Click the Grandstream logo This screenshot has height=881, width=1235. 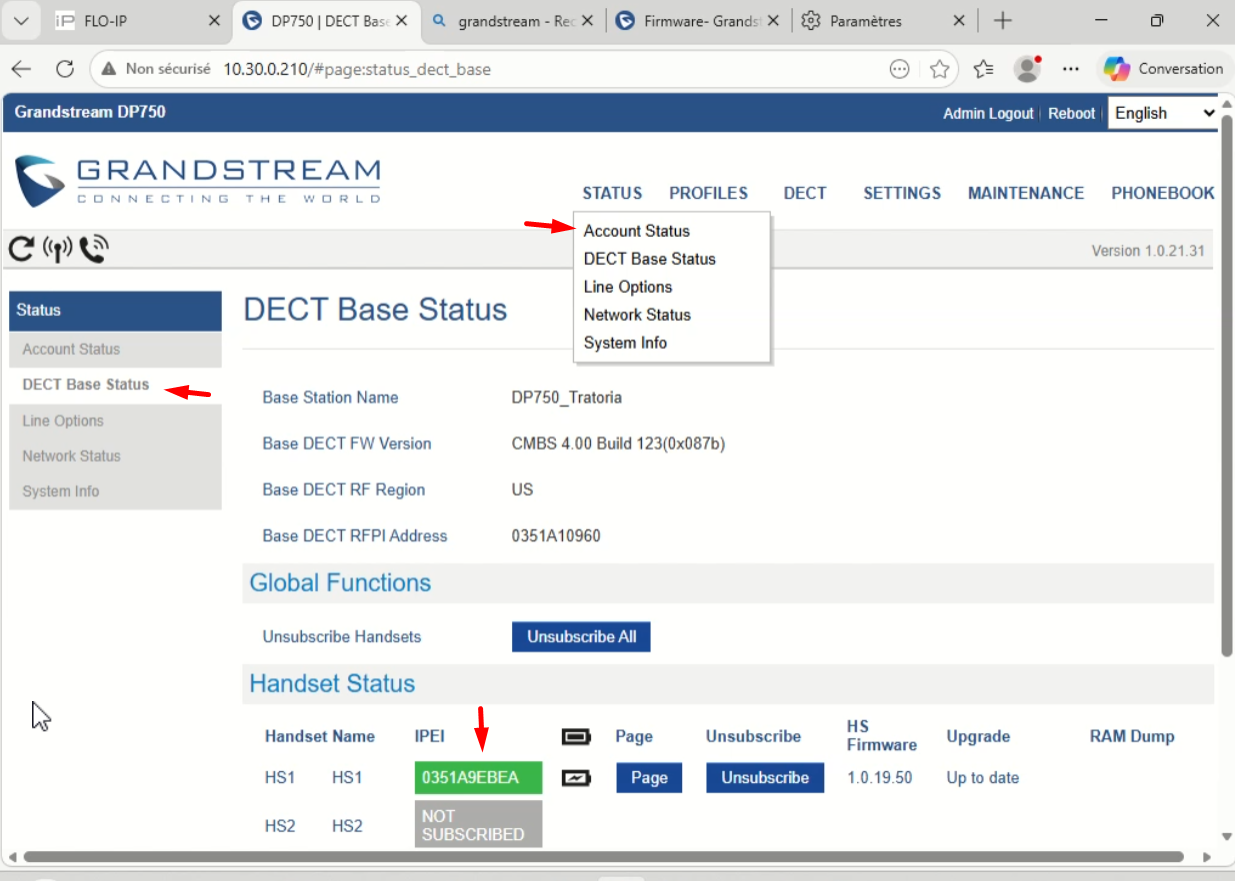click(198, 181)
